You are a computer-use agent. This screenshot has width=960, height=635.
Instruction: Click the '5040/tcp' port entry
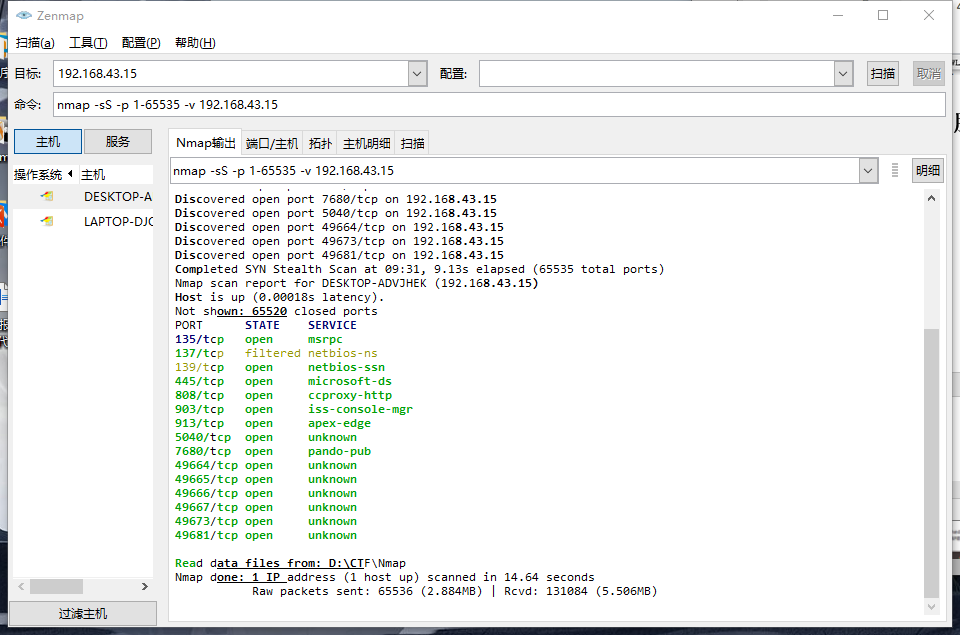tap(203, 437)
